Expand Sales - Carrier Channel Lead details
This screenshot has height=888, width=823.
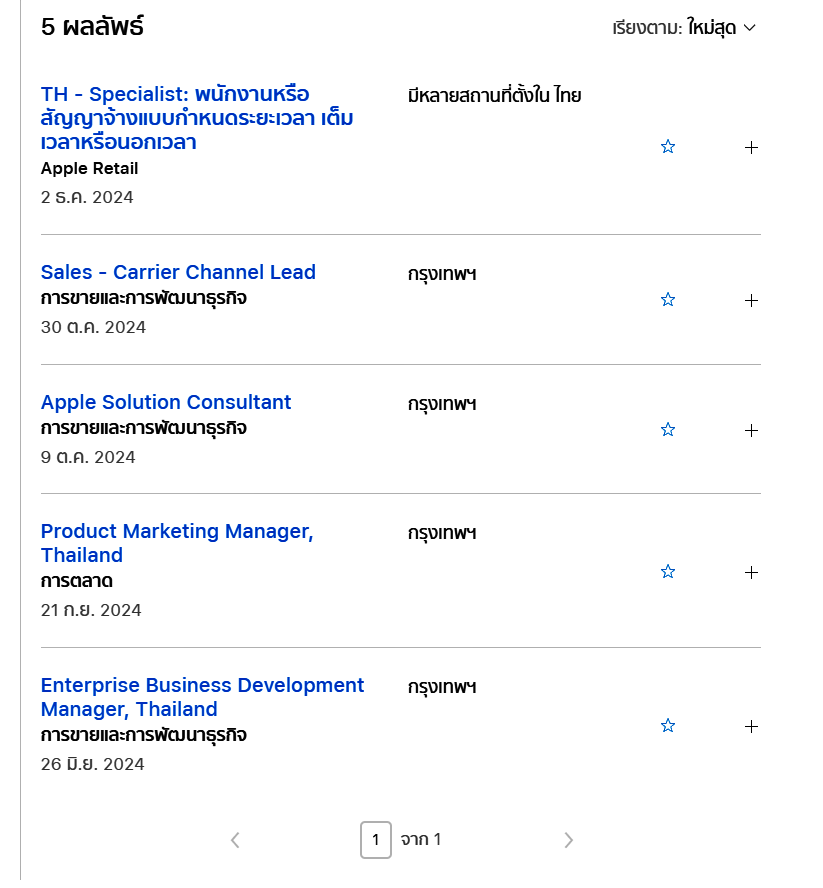(x=752, y=300)
